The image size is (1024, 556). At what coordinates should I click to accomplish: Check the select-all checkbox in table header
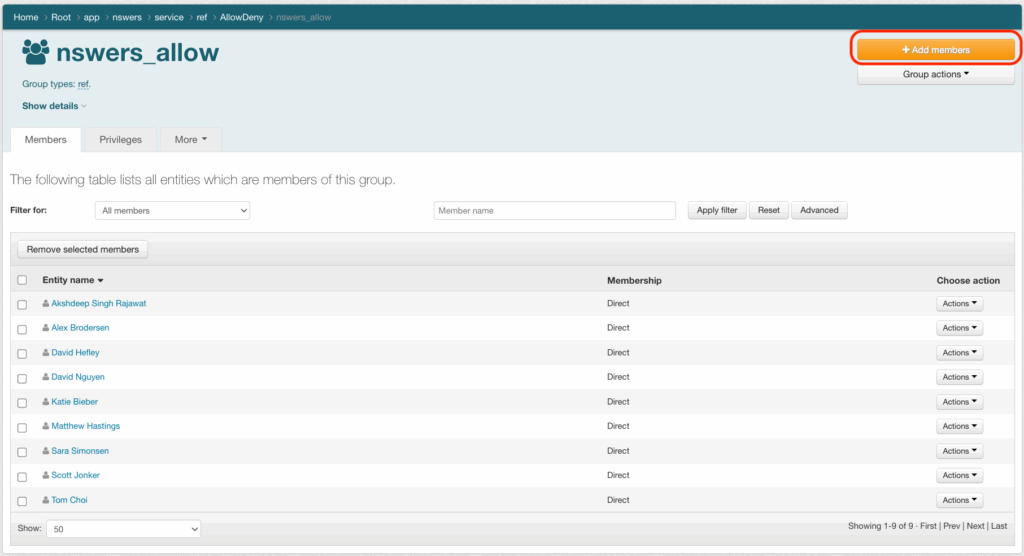point(22,280)
